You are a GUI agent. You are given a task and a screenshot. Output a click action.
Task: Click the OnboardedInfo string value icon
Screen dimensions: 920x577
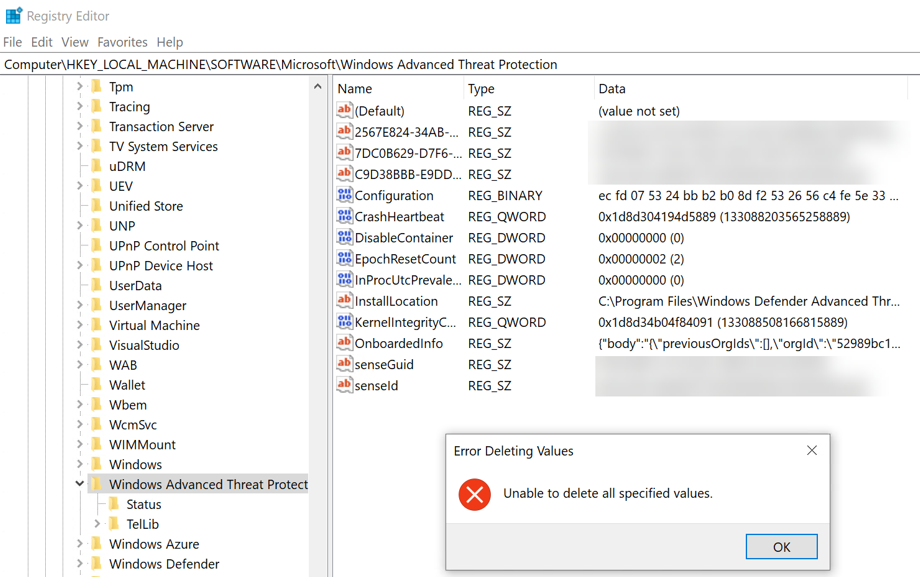344,343
